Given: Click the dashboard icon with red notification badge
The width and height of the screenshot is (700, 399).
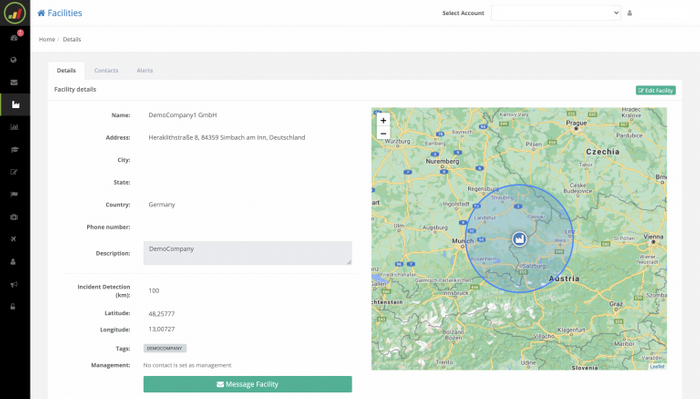Looking at the screenshot, I should click(14, 37).
